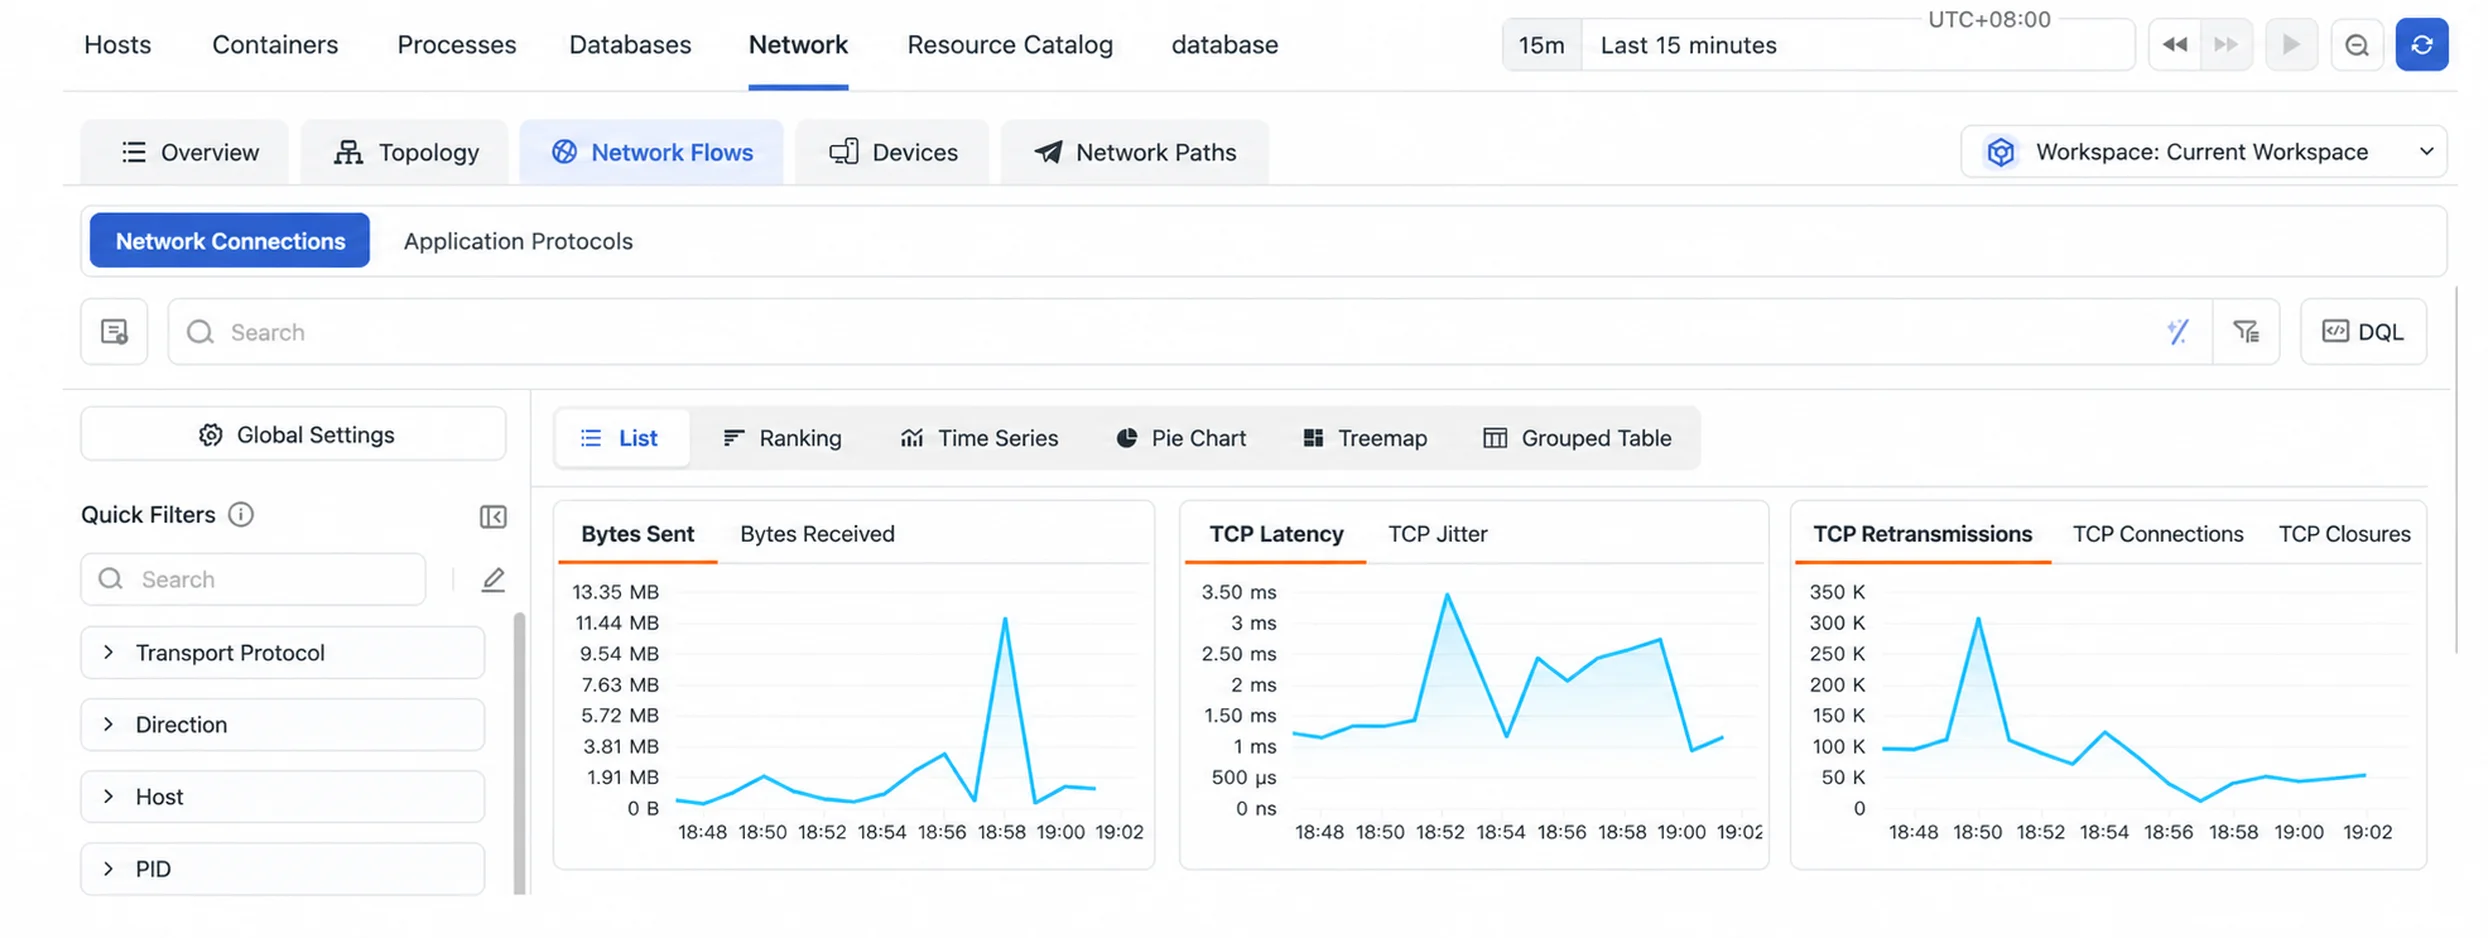Click the Quick Filters heading

point(148,515)
